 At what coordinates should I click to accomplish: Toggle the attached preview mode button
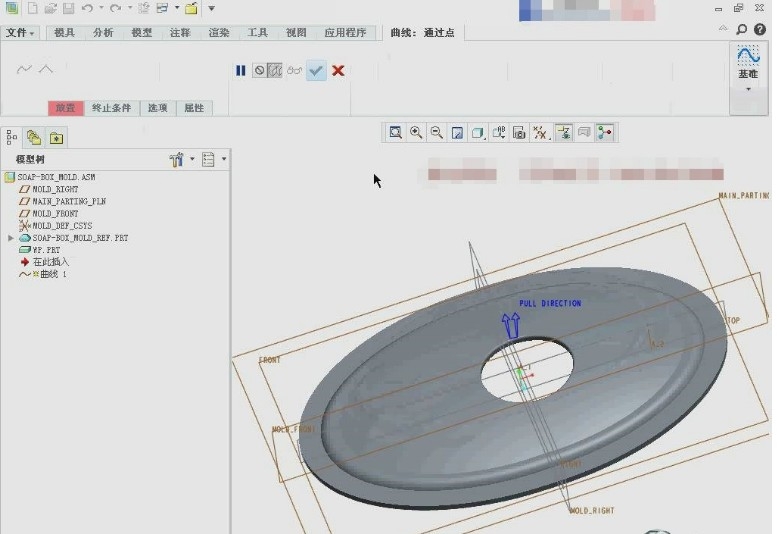275,70
